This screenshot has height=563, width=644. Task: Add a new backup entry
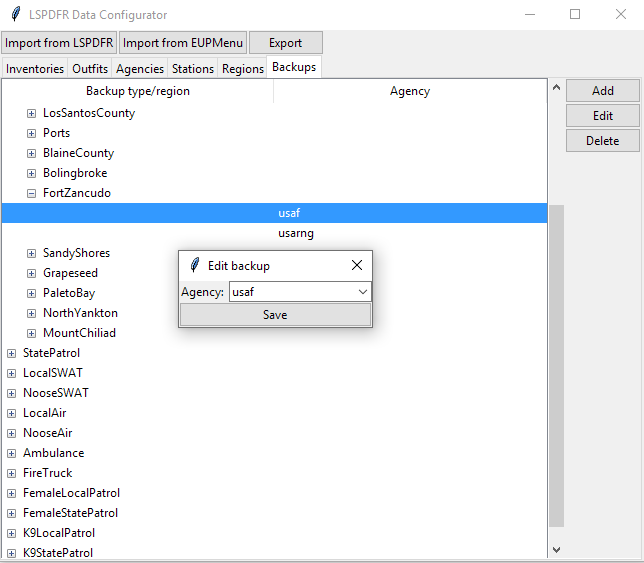[603, 91]
